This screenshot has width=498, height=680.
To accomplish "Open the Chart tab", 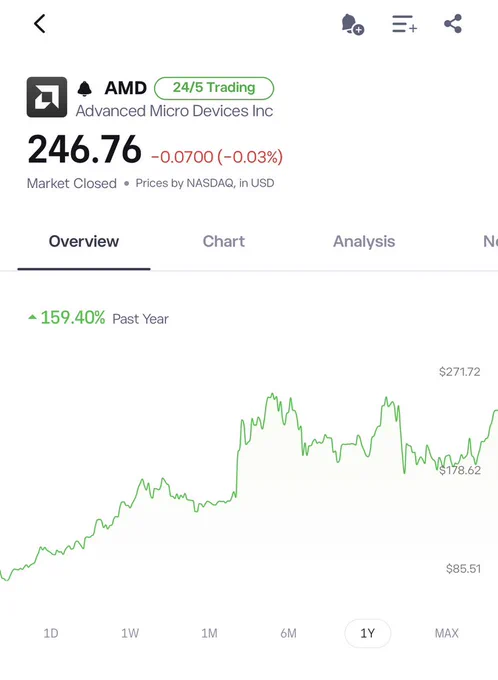I will point(224,242).
